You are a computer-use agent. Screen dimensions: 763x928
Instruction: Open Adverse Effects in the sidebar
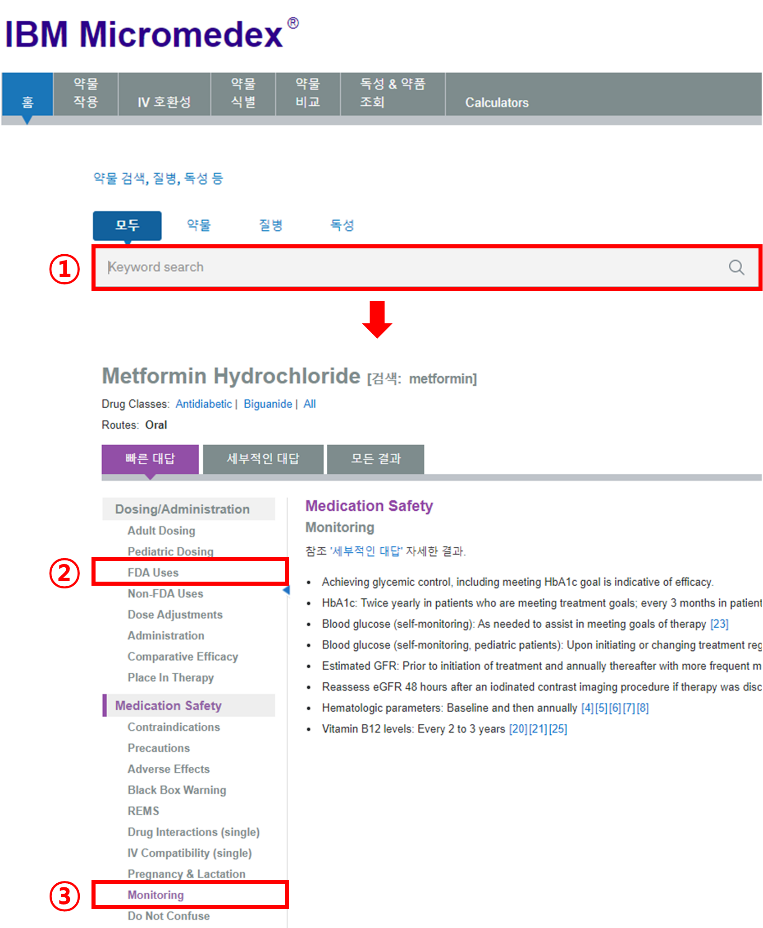(x=168, y=769)
